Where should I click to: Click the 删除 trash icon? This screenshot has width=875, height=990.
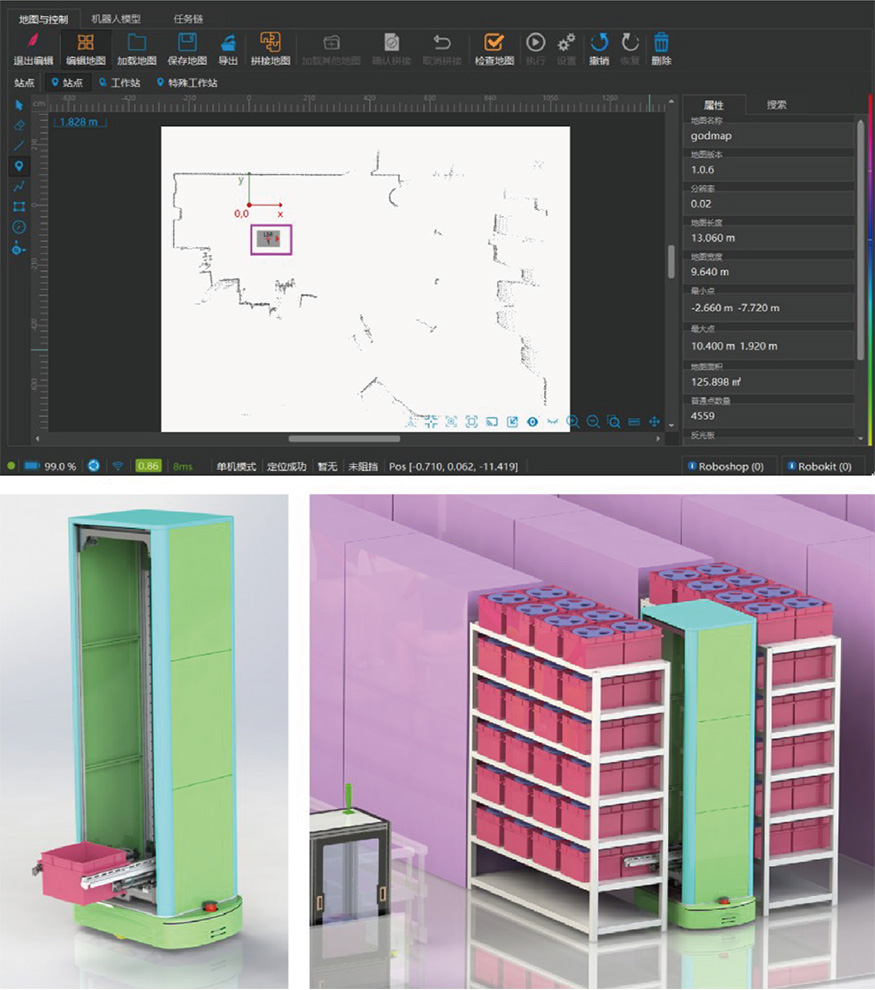point(661,43)
